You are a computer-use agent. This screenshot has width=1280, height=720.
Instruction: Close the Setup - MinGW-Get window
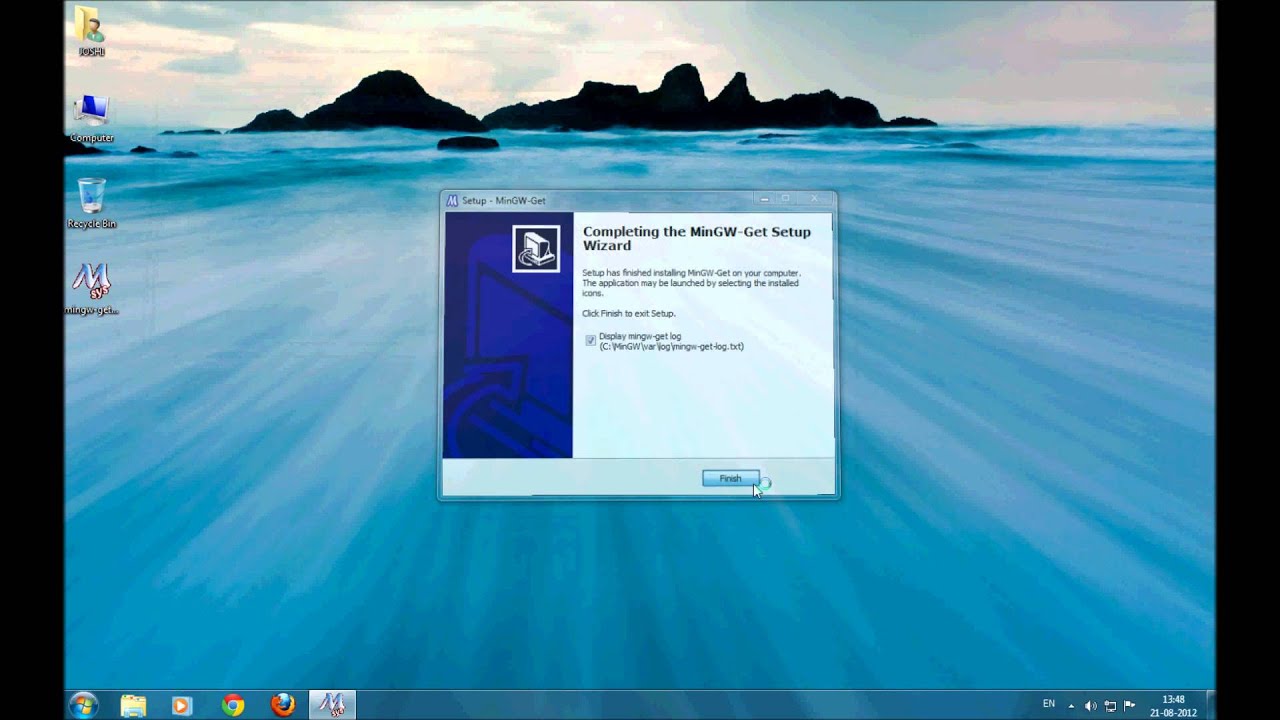tap(814, 199)
